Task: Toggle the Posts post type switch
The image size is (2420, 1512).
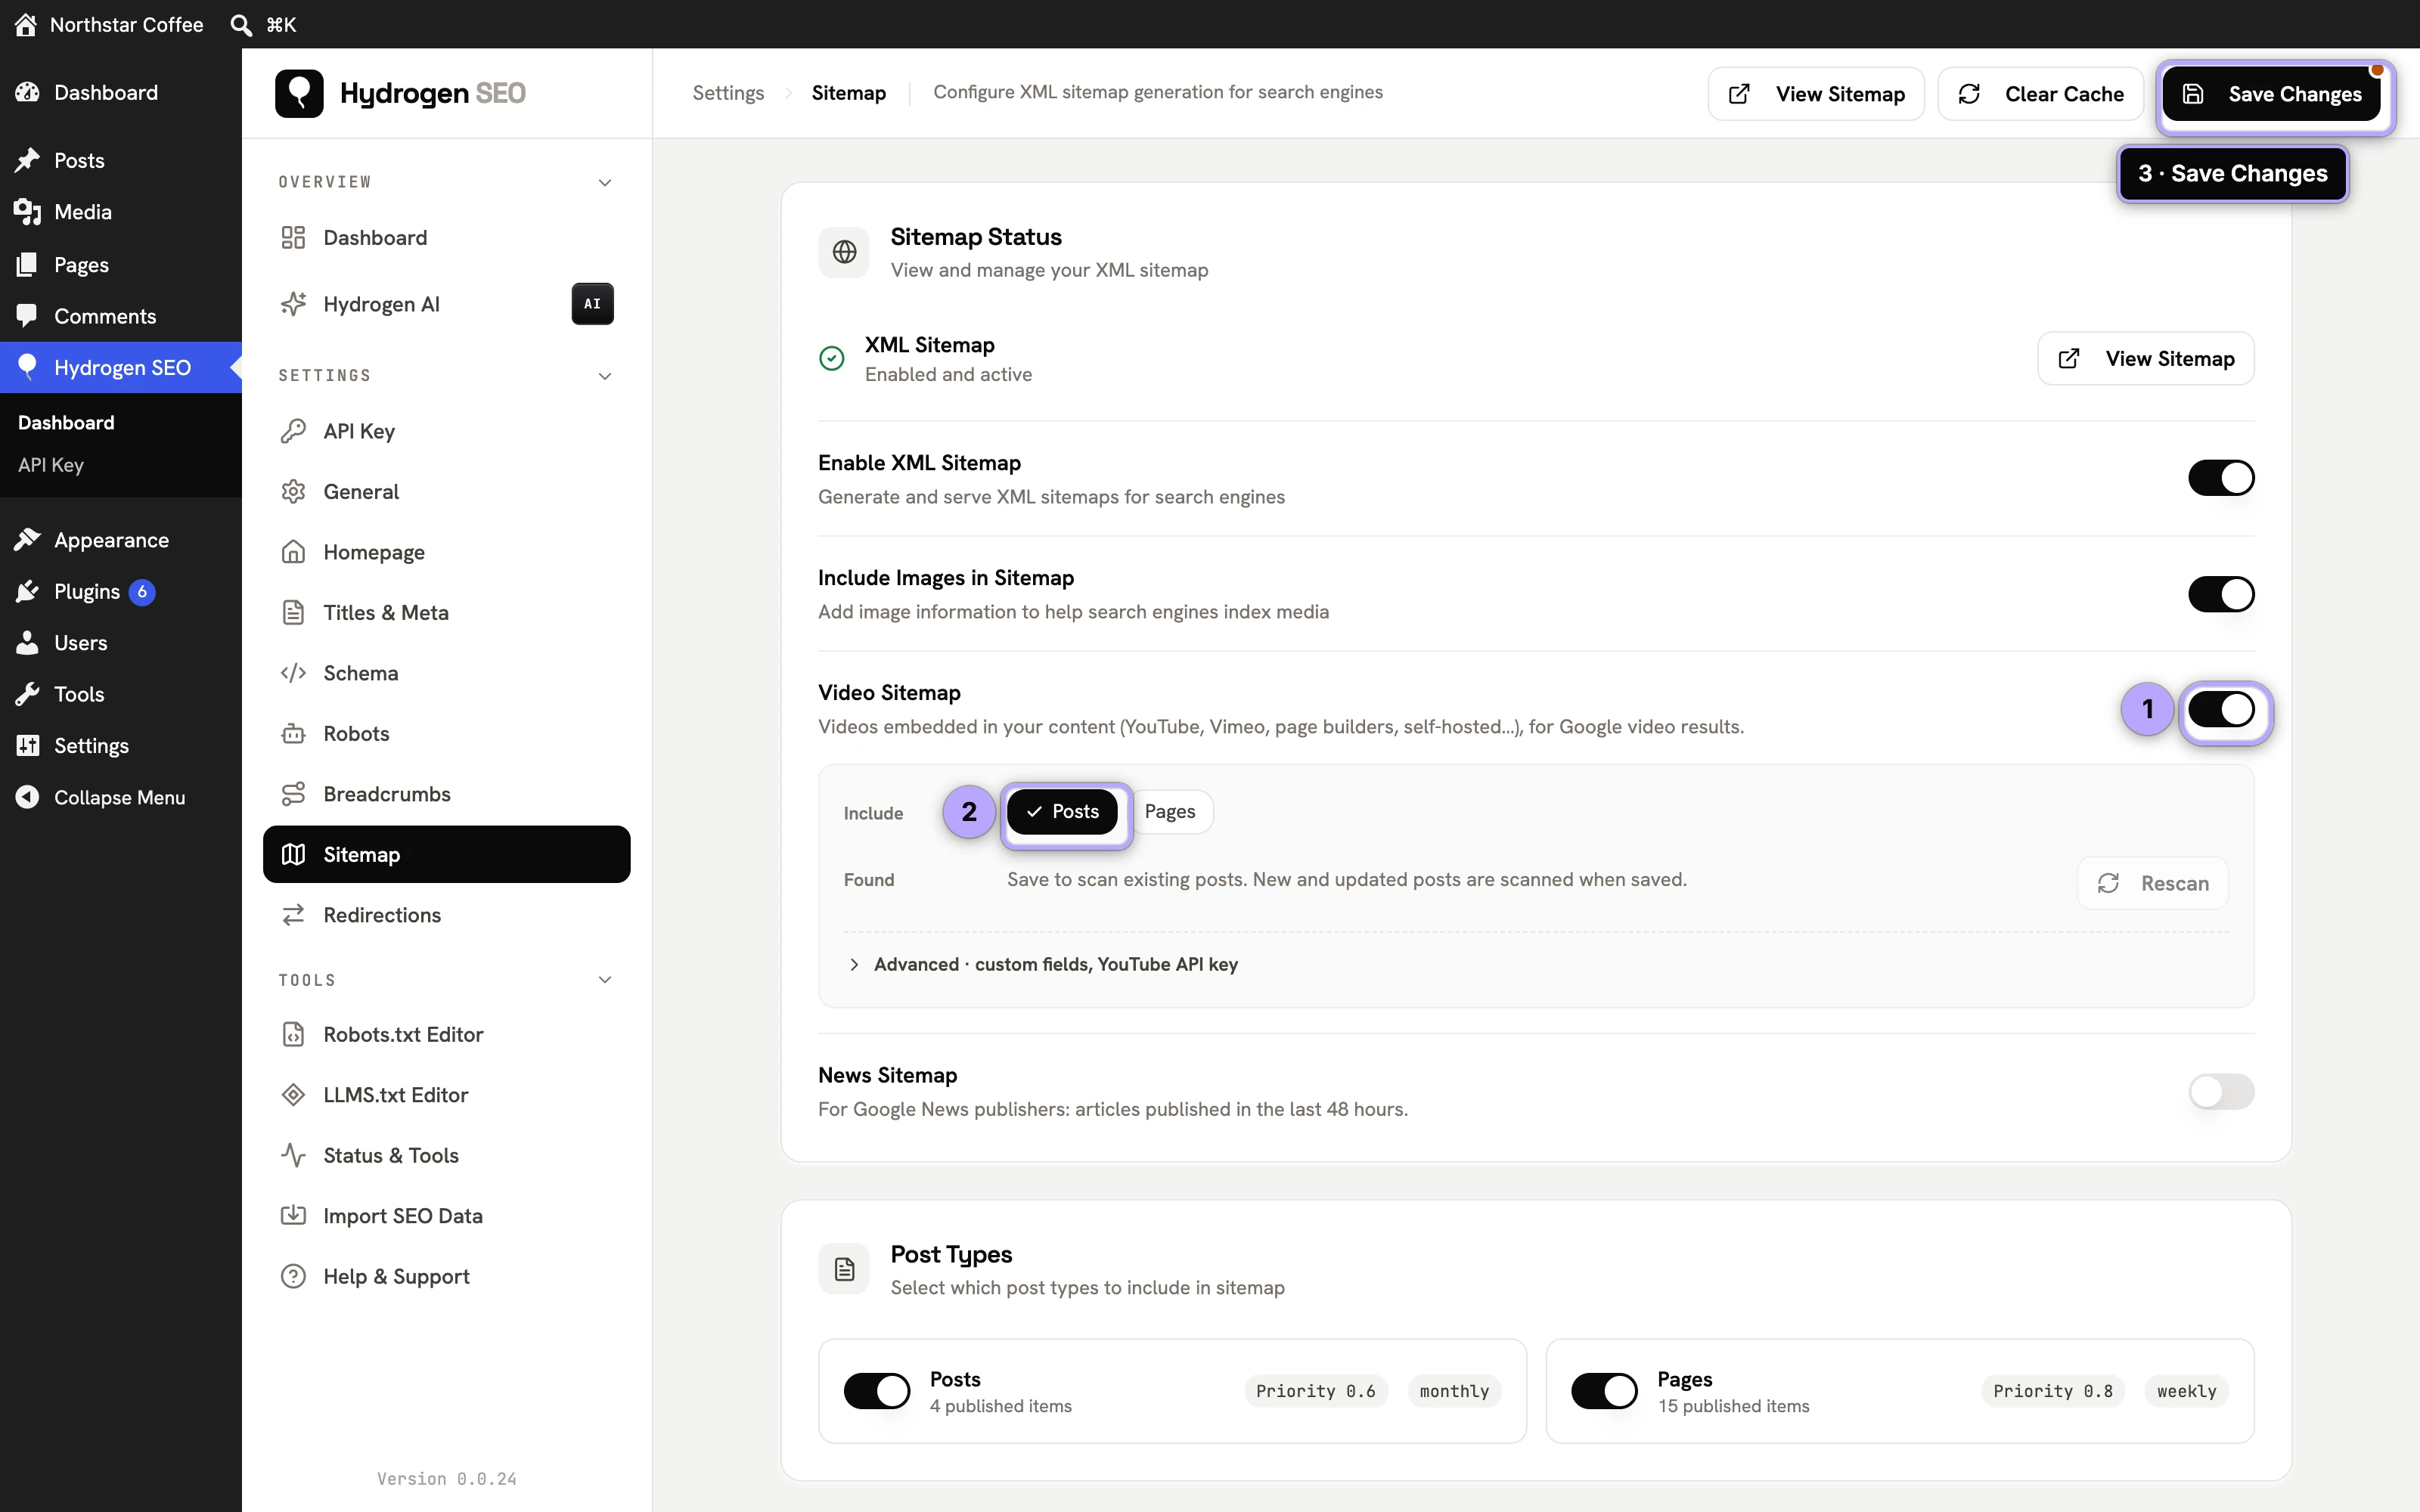Action: [x=877, y=1390]
